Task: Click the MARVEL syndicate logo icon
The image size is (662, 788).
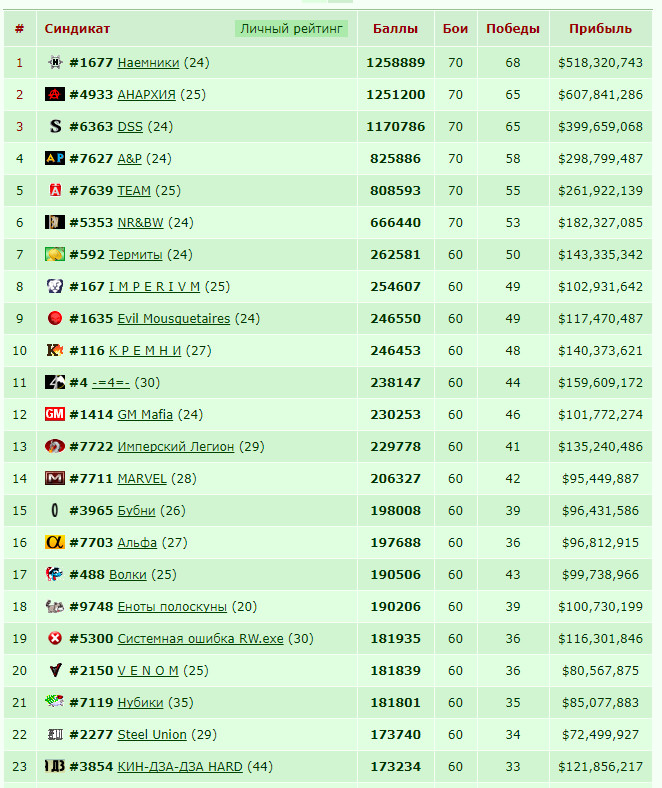Action: click(55, 478)
